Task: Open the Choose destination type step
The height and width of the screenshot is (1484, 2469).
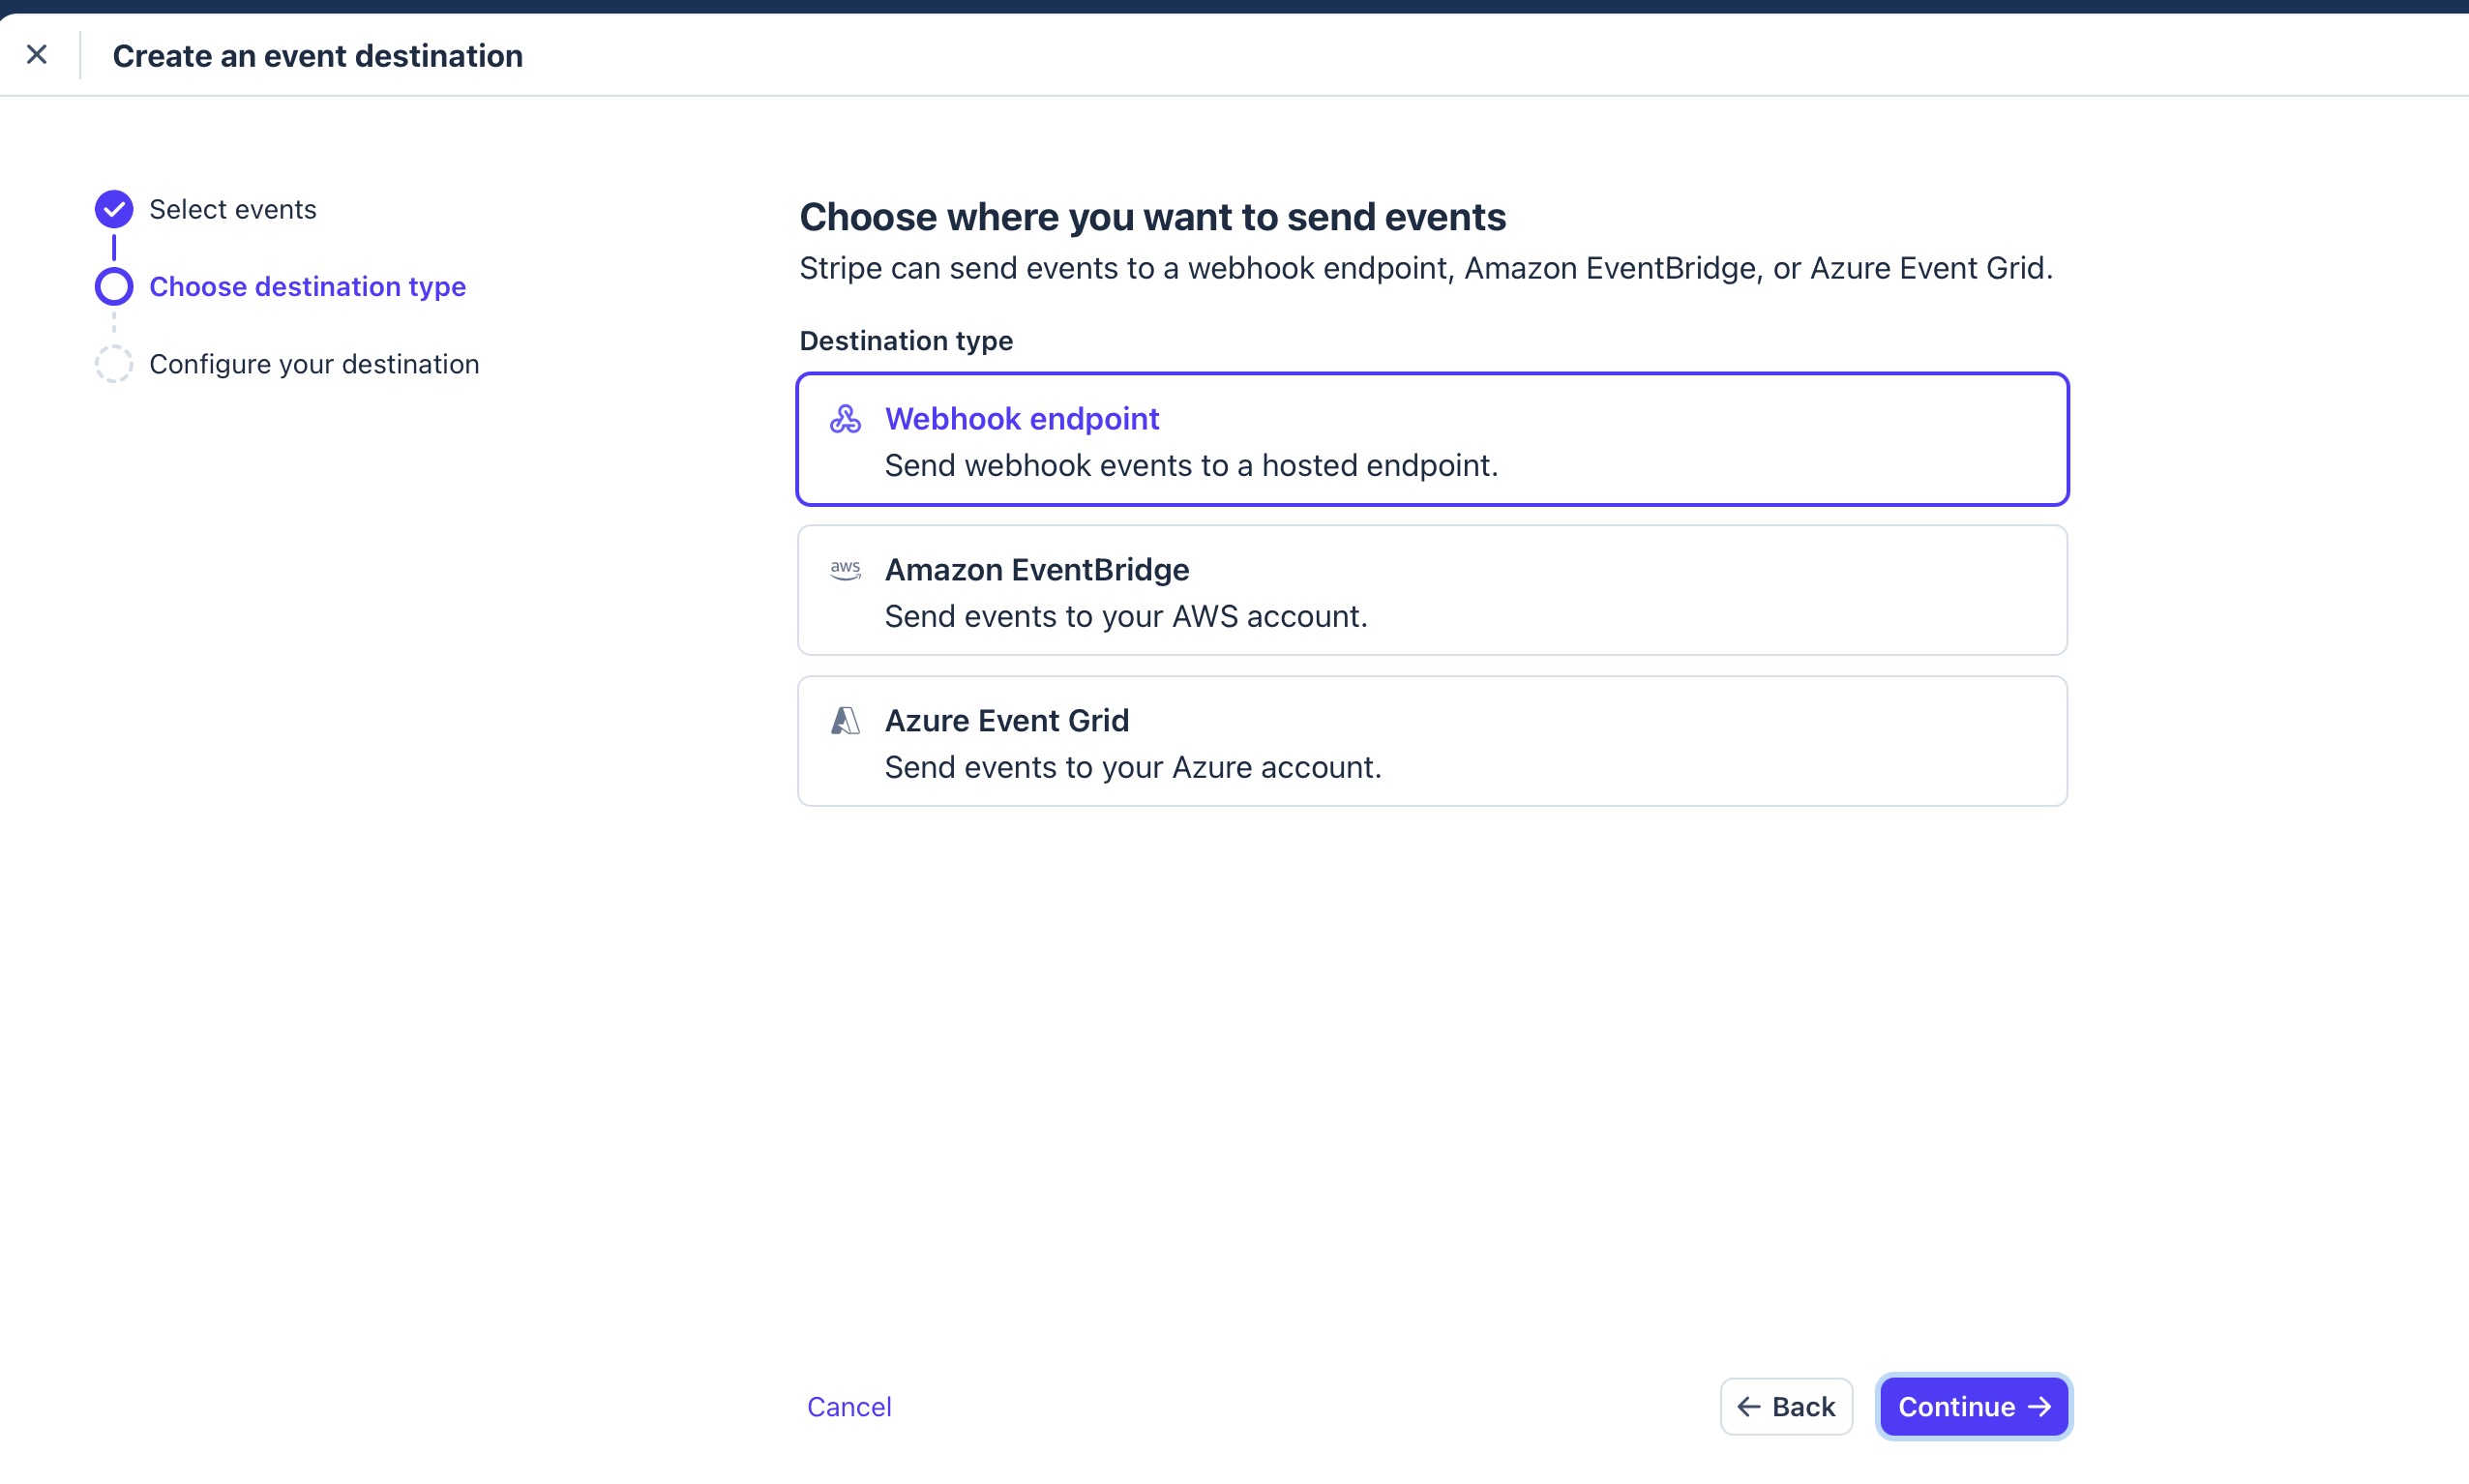Action: click(x=307, y=287)
